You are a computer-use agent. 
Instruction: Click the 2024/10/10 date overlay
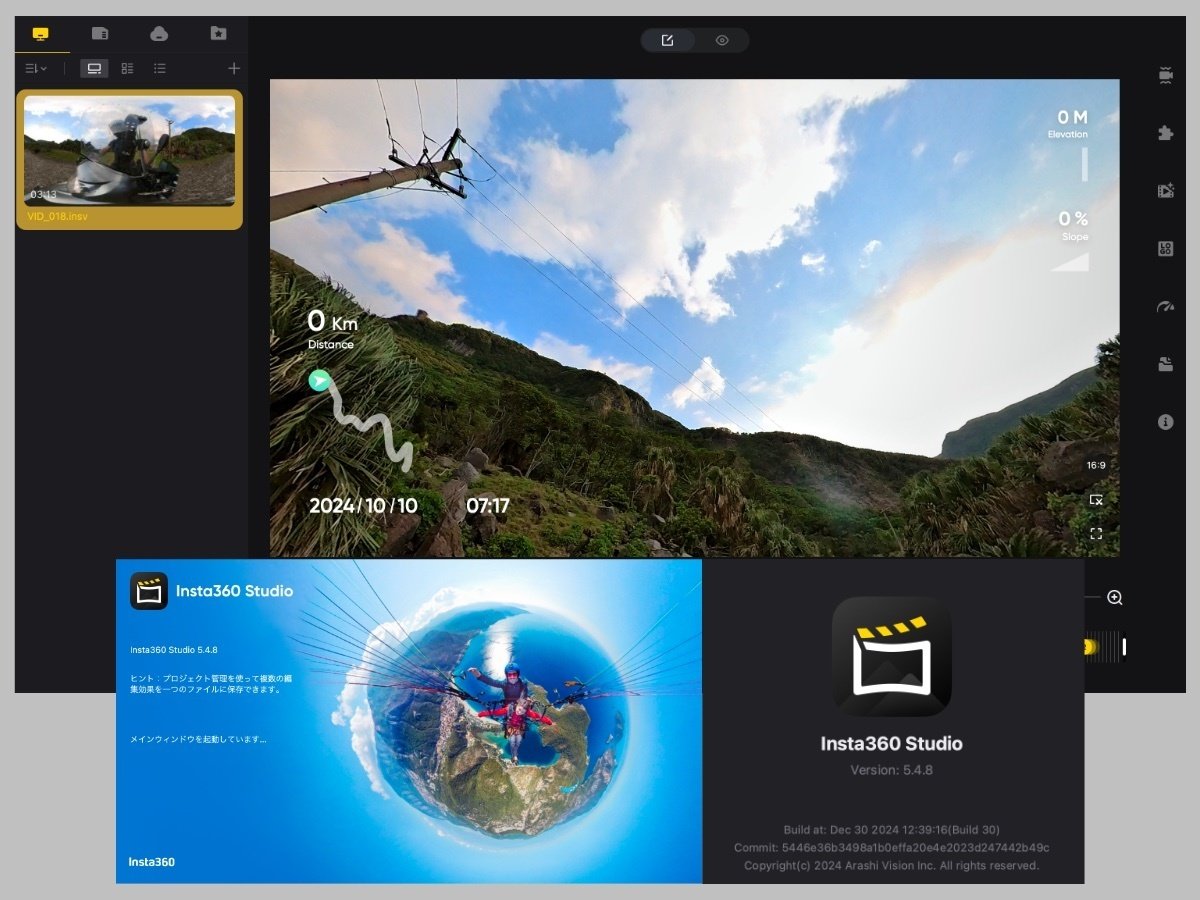point(363,506)
